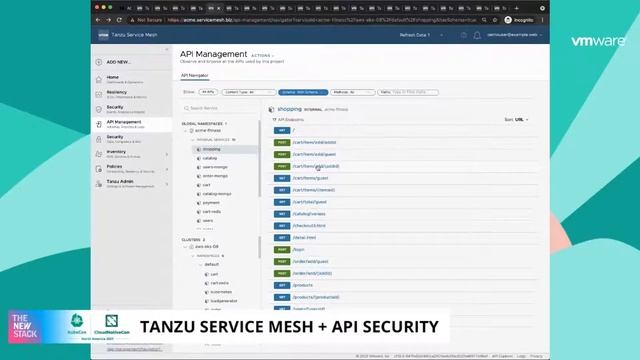Open the Inventory menu item
This screenshot has width=640, height=360.
tap(131, 154)
